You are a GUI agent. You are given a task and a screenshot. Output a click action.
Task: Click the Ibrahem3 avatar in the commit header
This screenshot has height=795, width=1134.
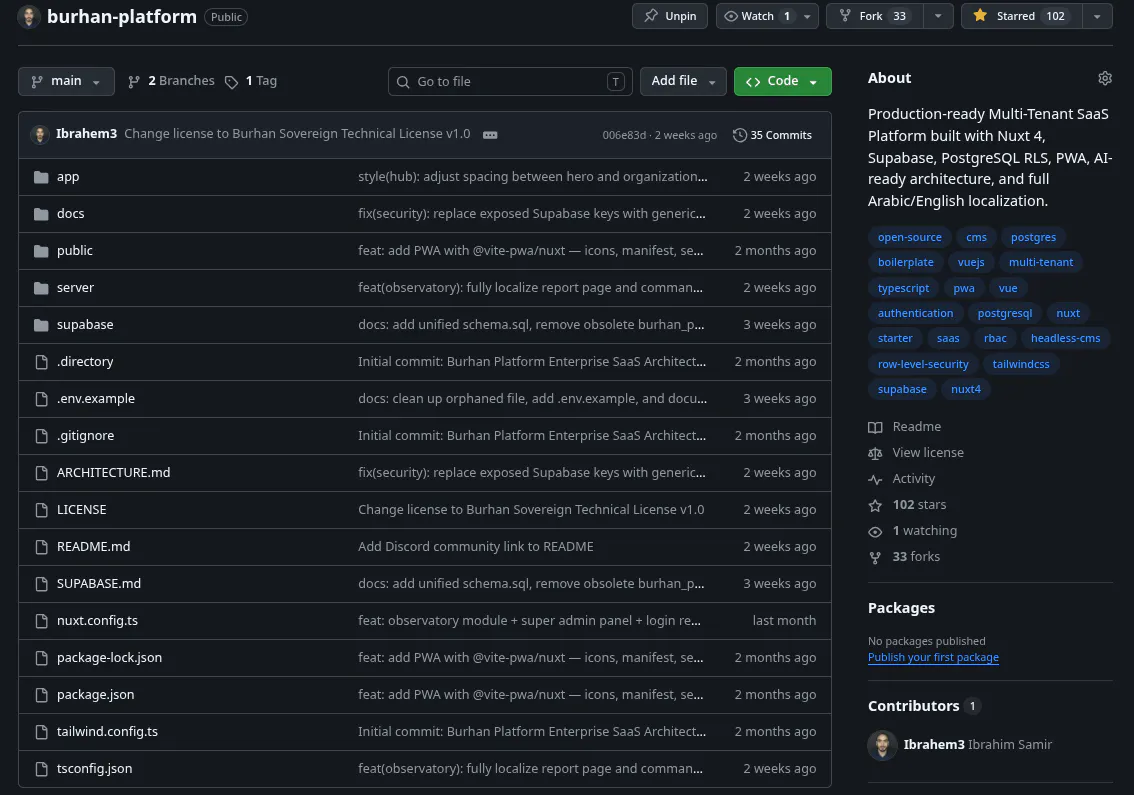pyautogui.click(x=40, y=135)
